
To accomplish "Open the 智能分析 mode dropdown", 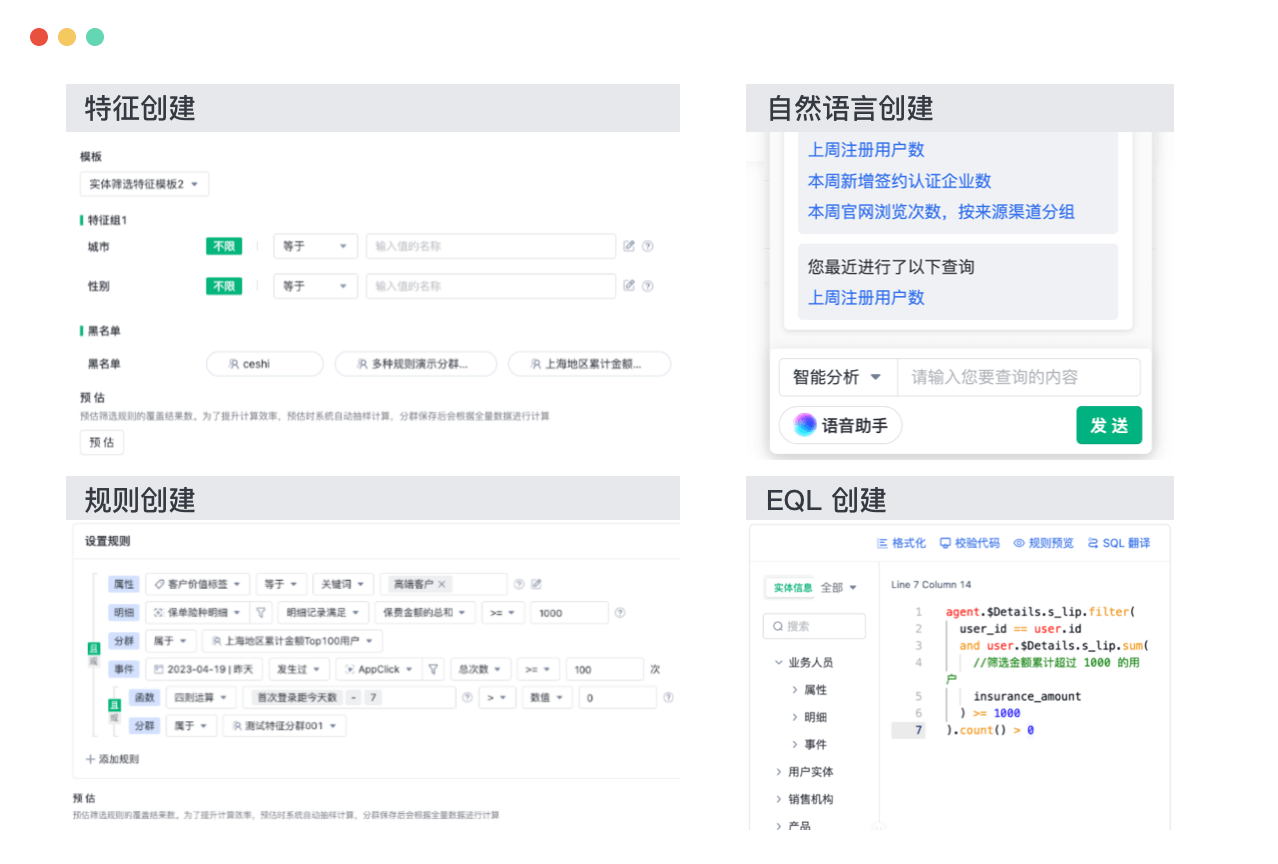I will [x=838, y=377].
